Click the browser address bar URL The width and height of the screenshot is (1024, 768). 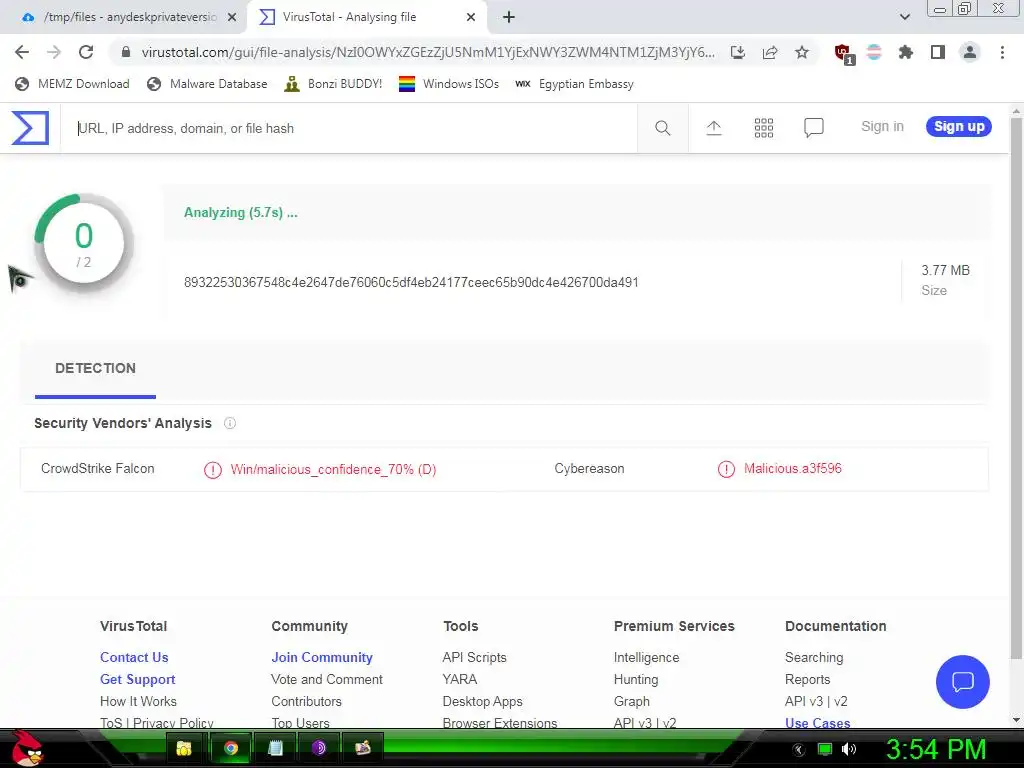428,52
